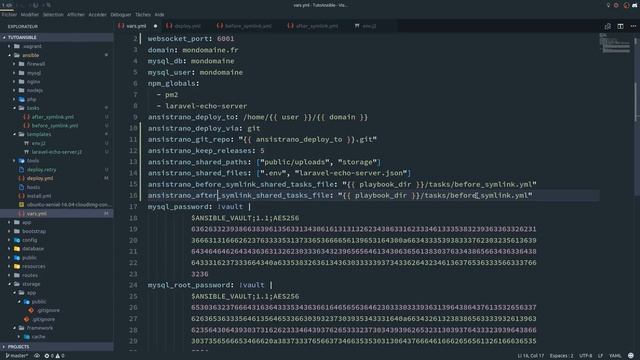Expand the framework folder
640x360 pixels.
57,328
